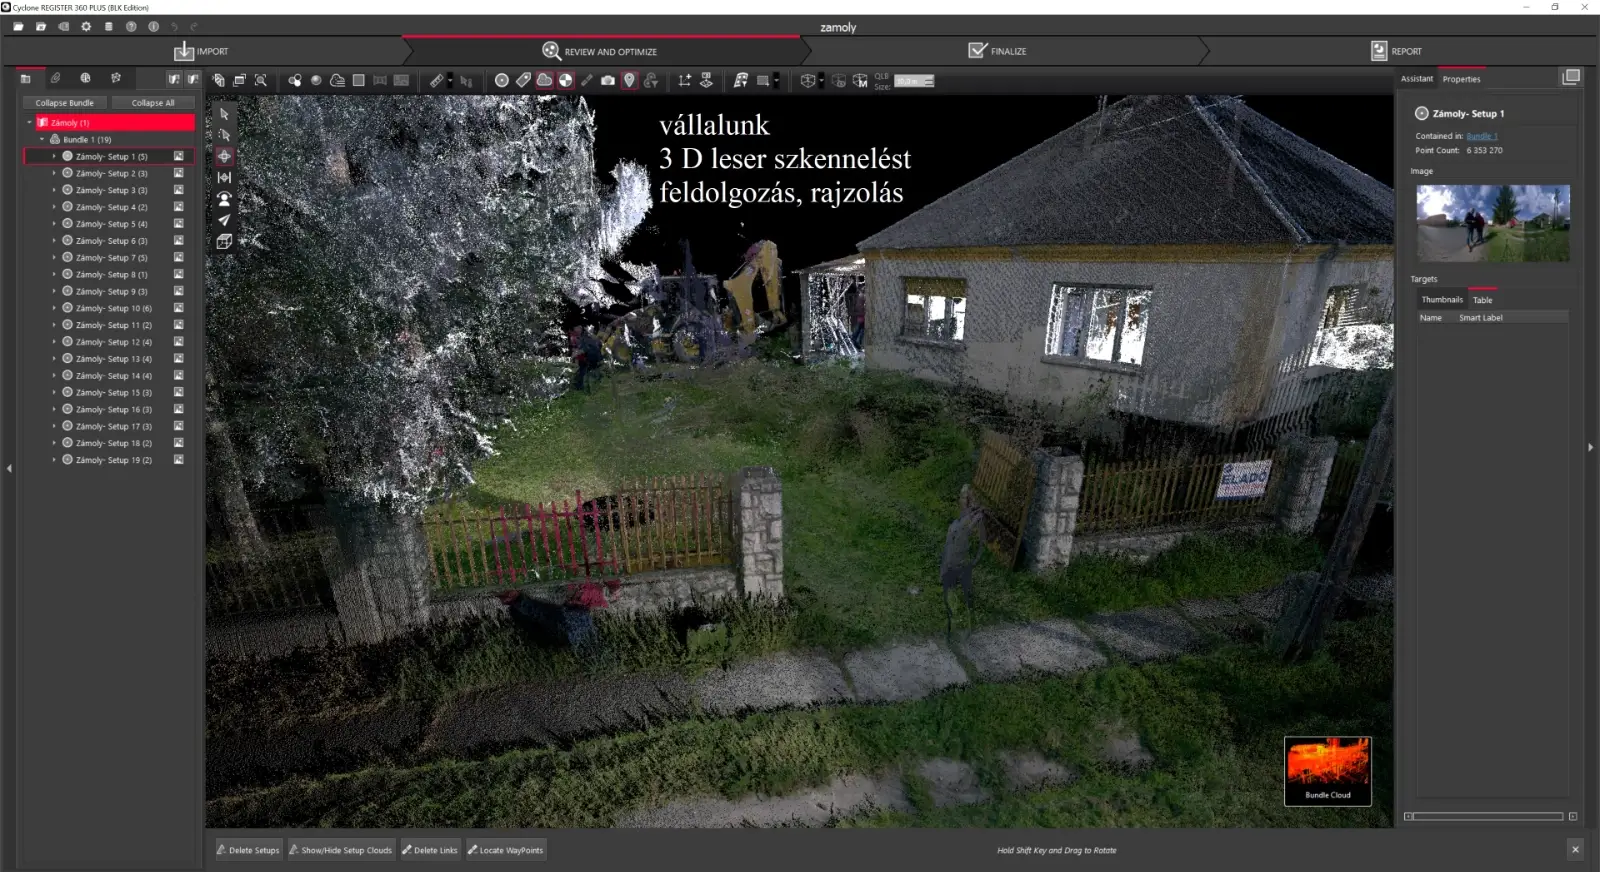Go to the Finalize step
The image size is (1600, 872).
pos(998,51)
